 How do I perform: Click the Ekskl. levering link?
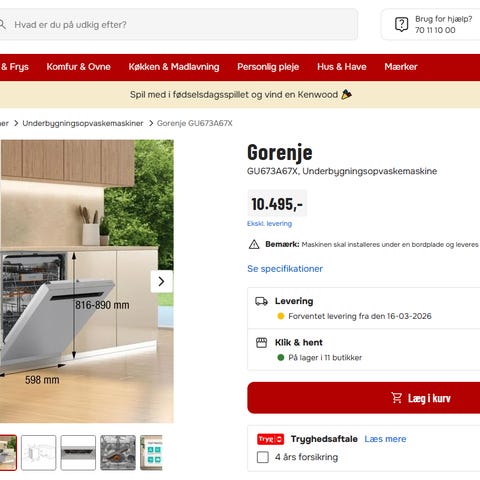(269, 224)
